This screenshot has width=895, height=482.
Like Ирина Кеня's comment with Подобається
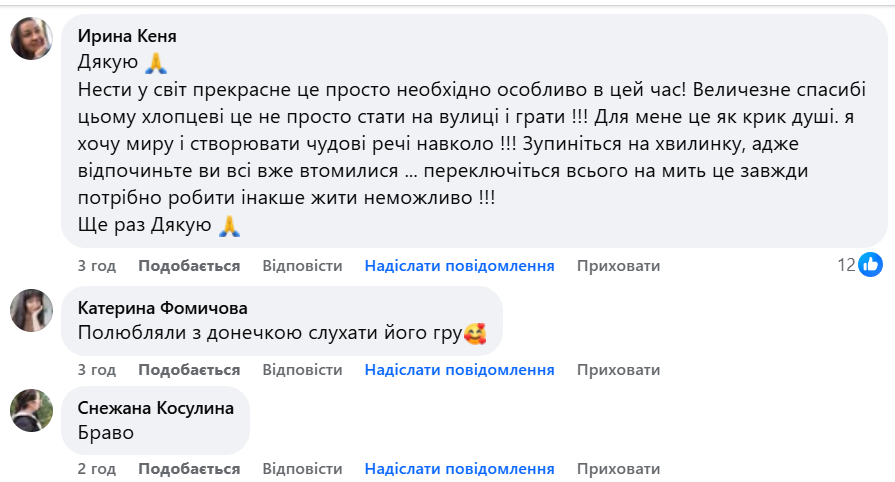coord(189,266)
